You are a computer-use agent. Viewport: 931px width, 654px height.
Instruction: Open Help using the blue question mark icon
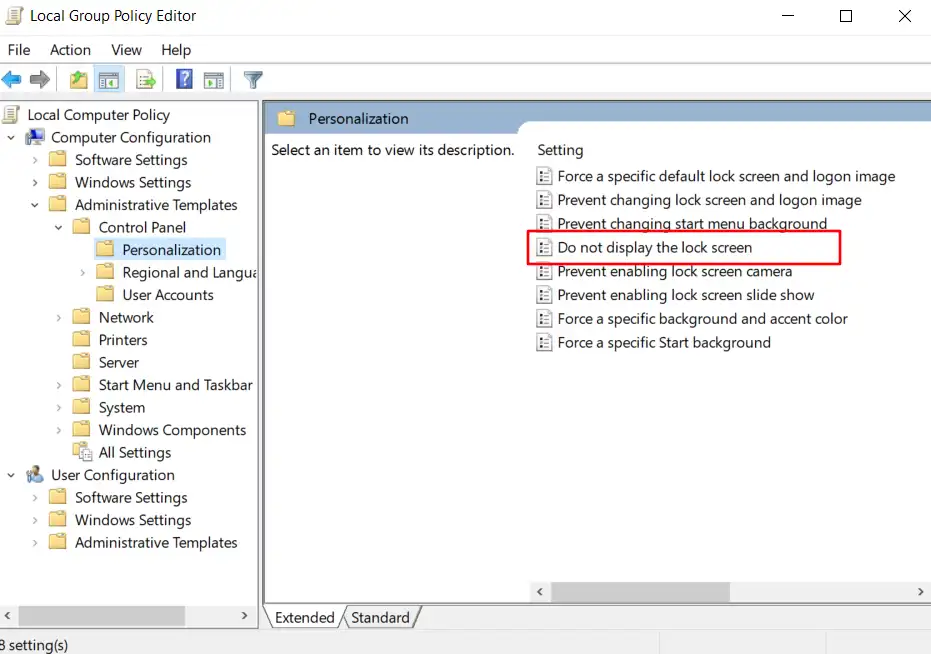click(184, 79)
